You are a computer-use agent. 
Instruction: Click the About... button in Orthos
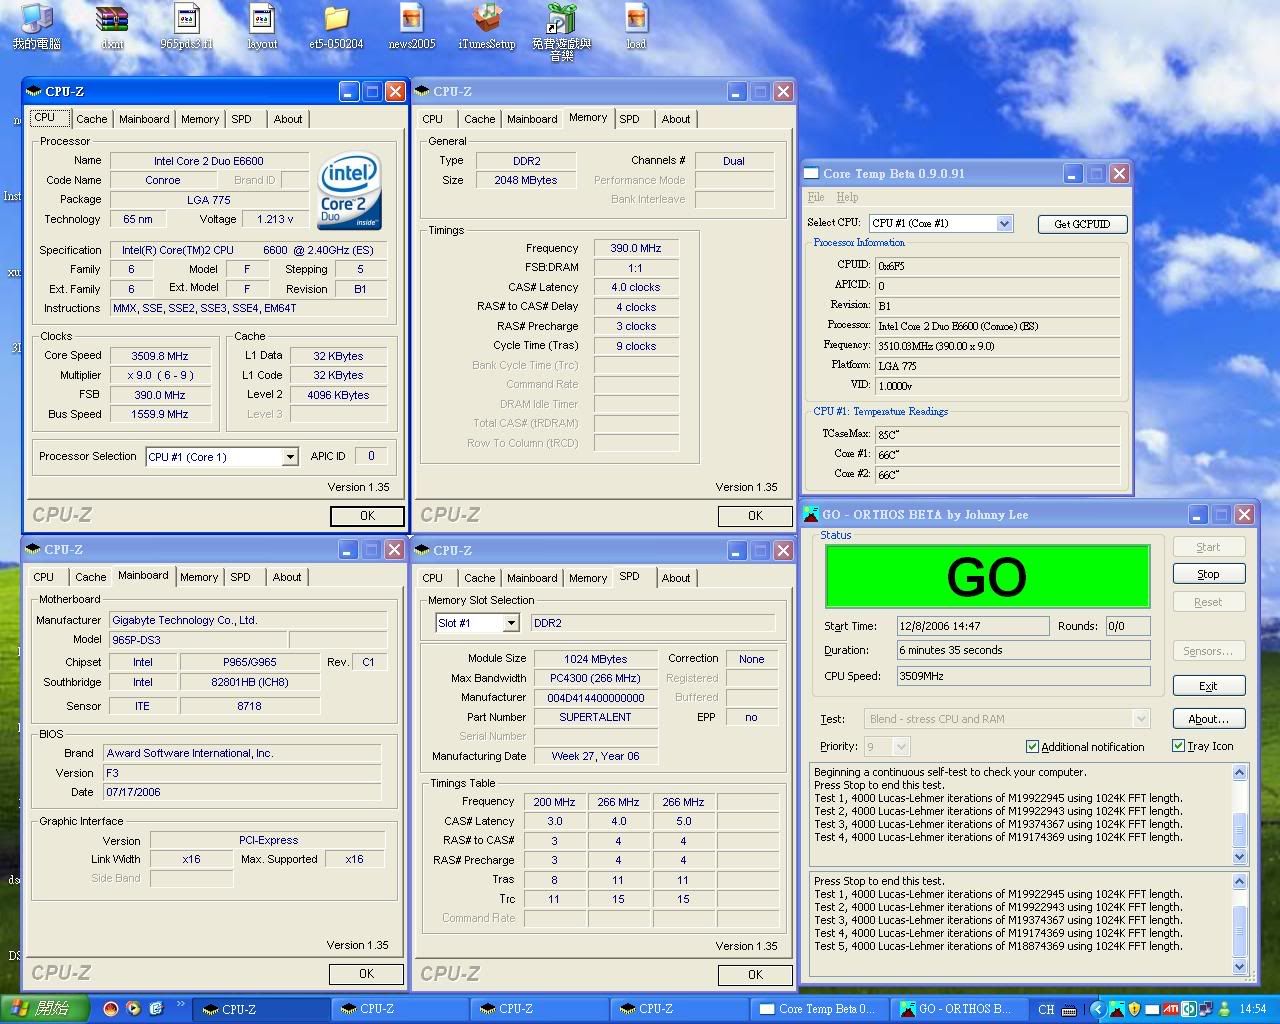coord(1208,719)
